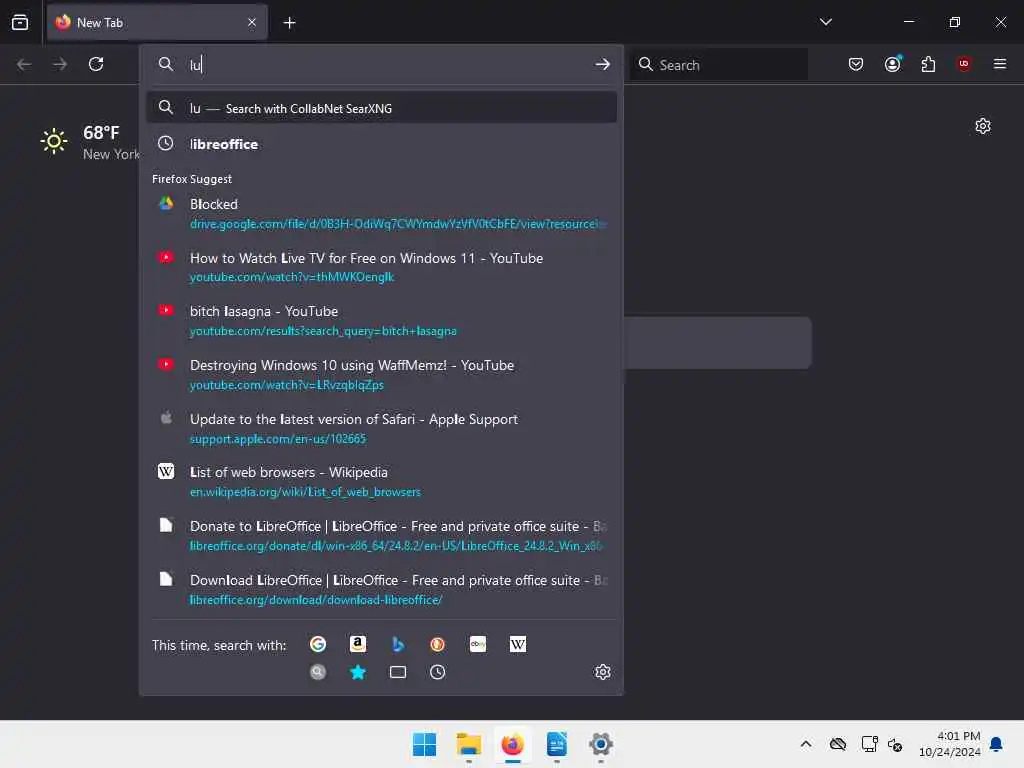Open 'bitch lasagna - YouTube' suggestion
1024x768 pixels.
pos(381,321)
